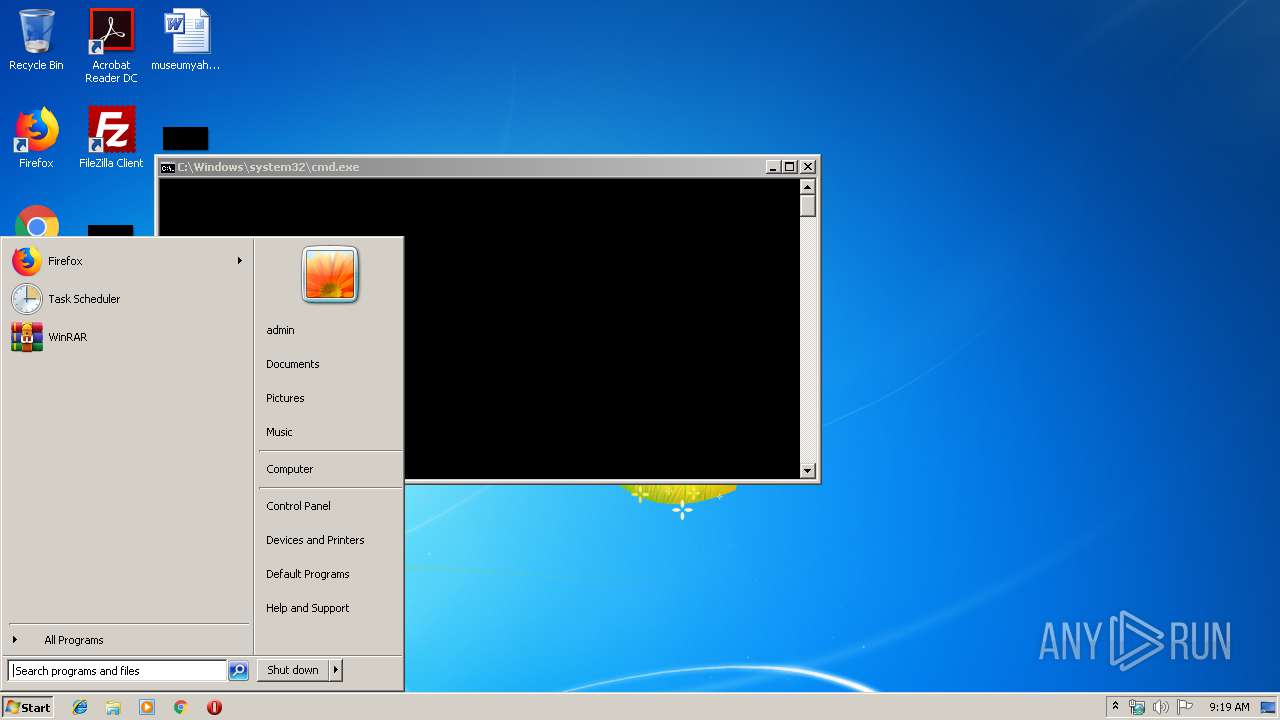The height and width of the screenshot is (720, 1280).
Task: Open Internet Explorer from the taskbar
Action: coord(80,707)
